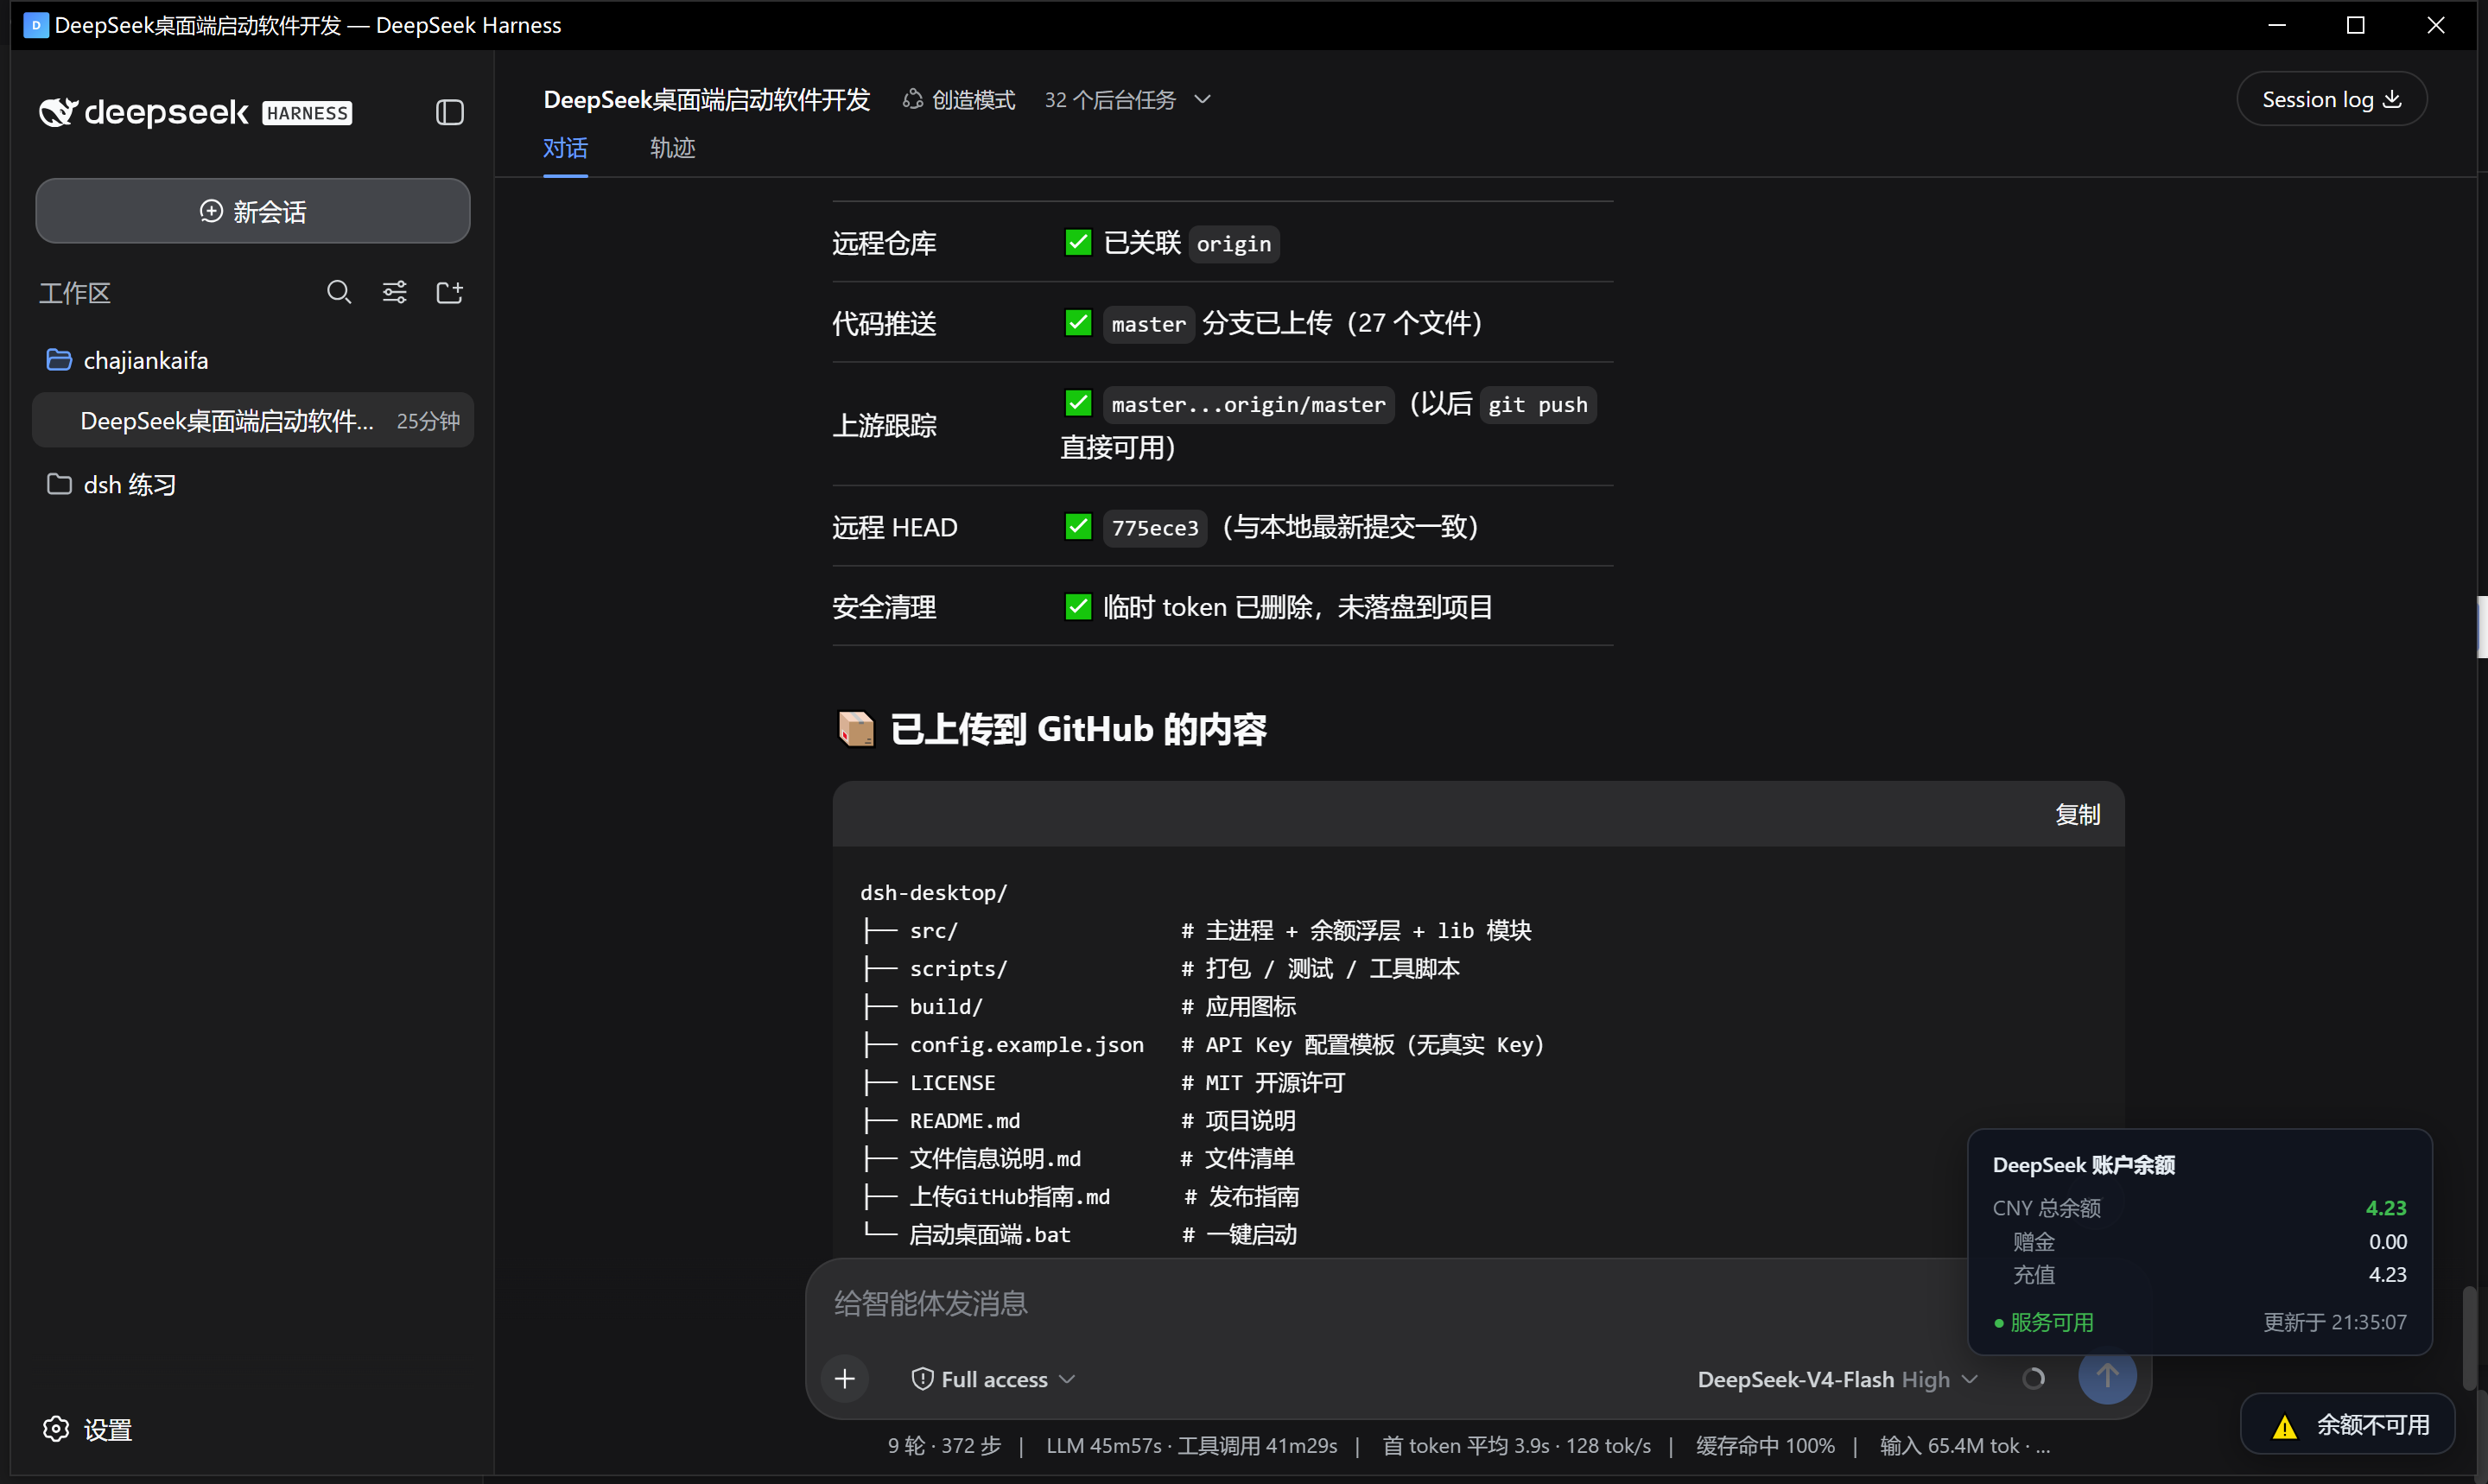The height and width of the screenshot is (1484, 2488).
Task: Click the green check in 安全清理 row
Action: click(1078, 606)
